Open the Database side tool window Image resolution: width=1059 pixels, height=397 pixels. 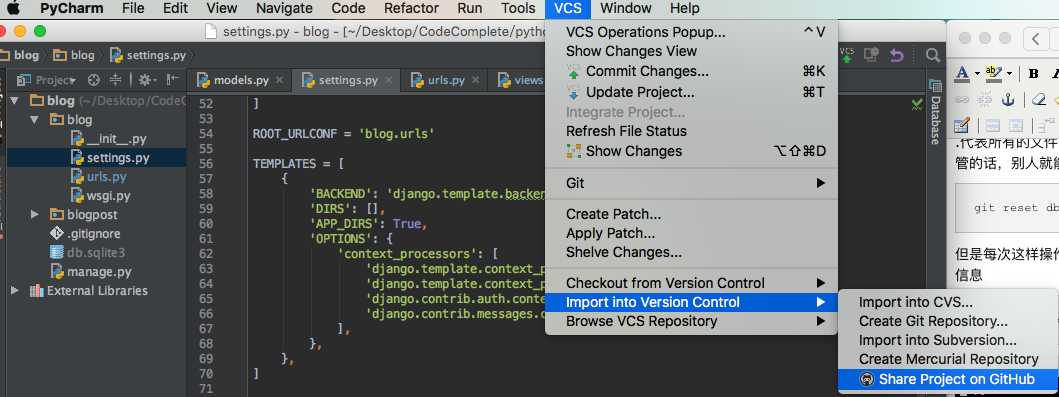pos(935,113)
